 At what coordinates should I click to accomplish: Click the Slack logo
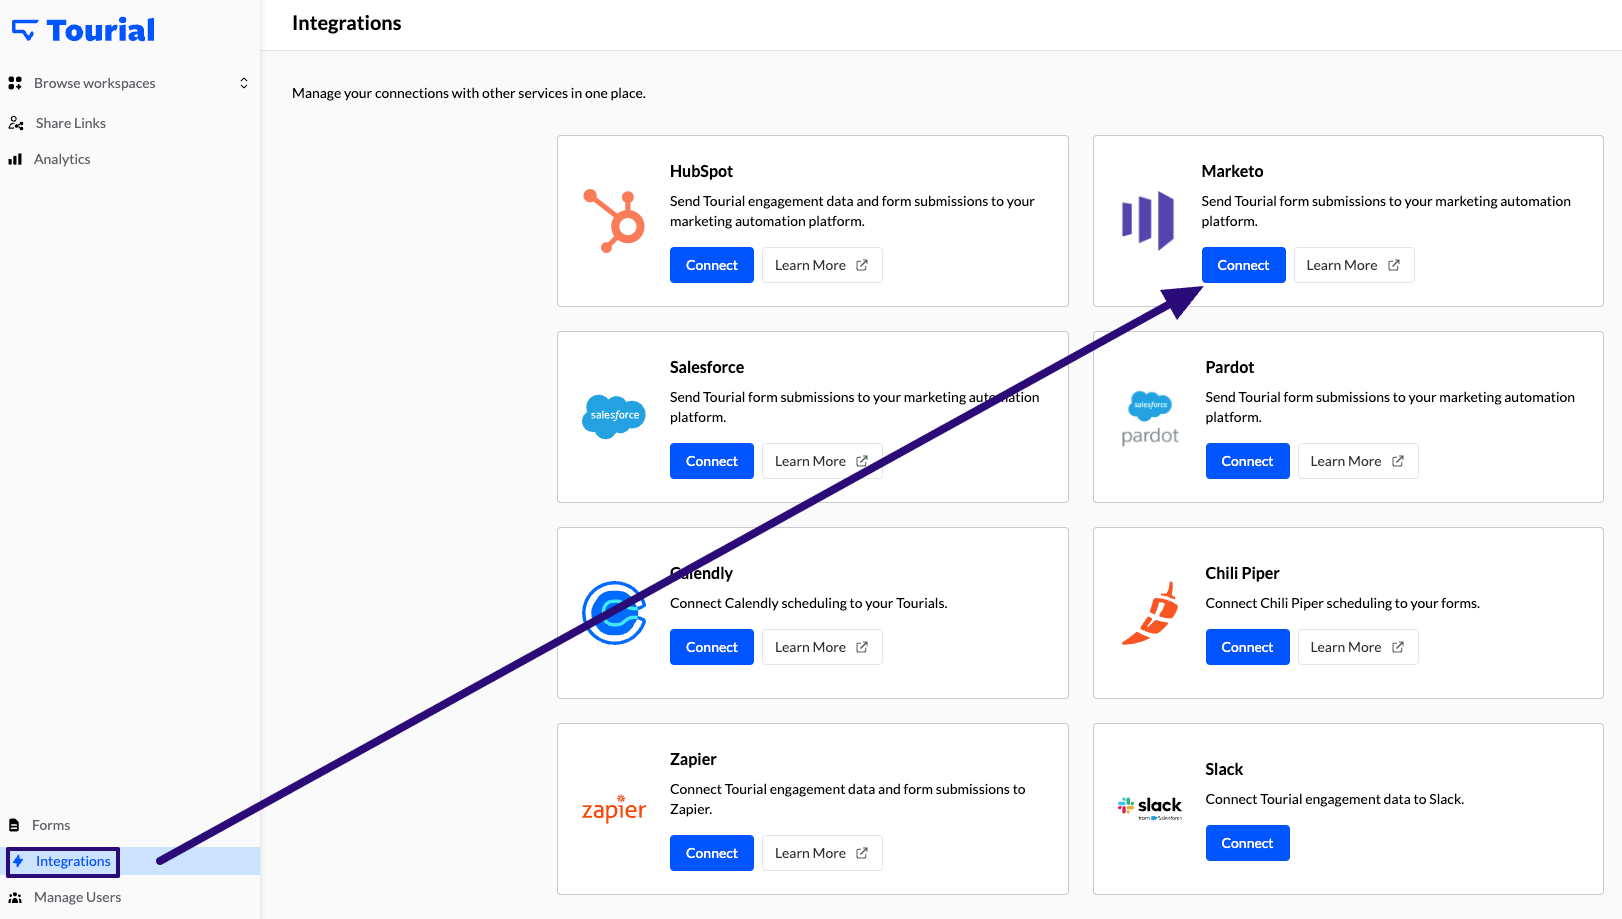coord(1150,807)
